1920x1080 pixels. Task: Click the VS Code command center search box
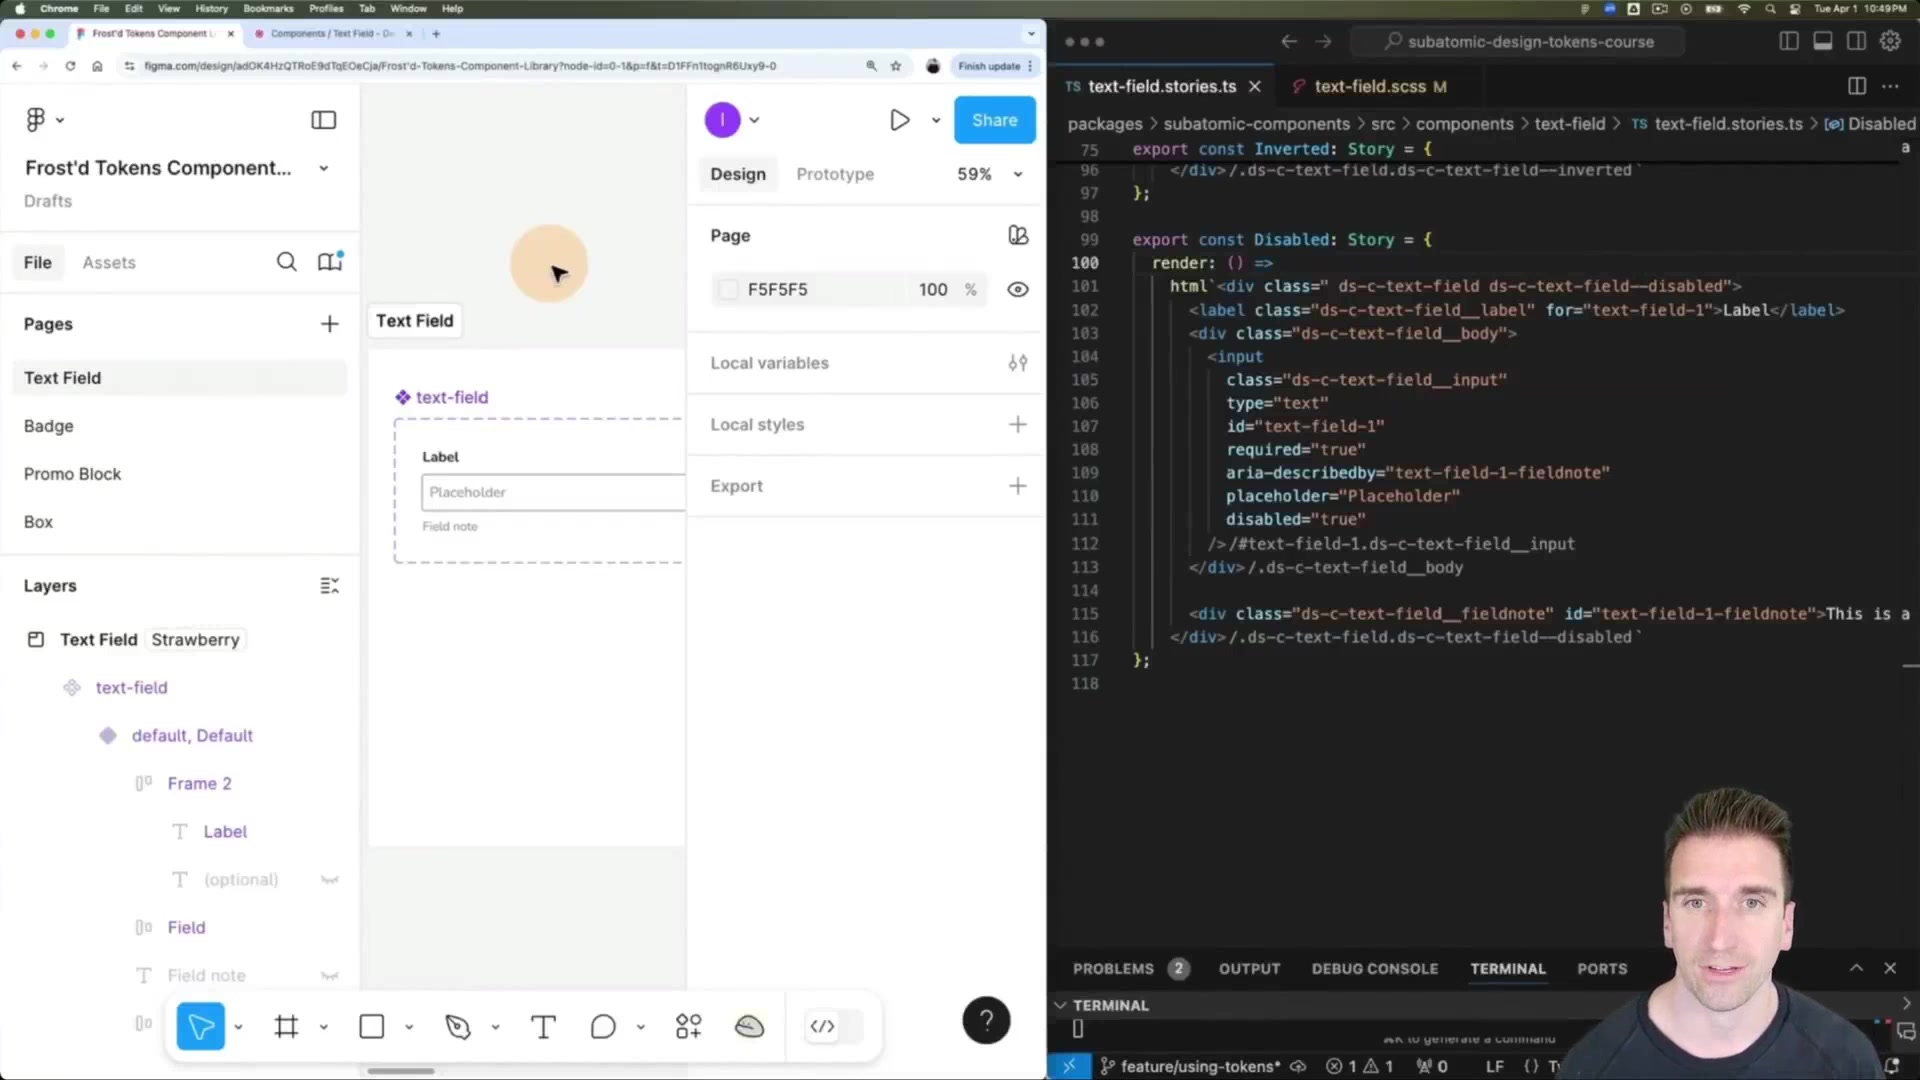pos(1518,41)
